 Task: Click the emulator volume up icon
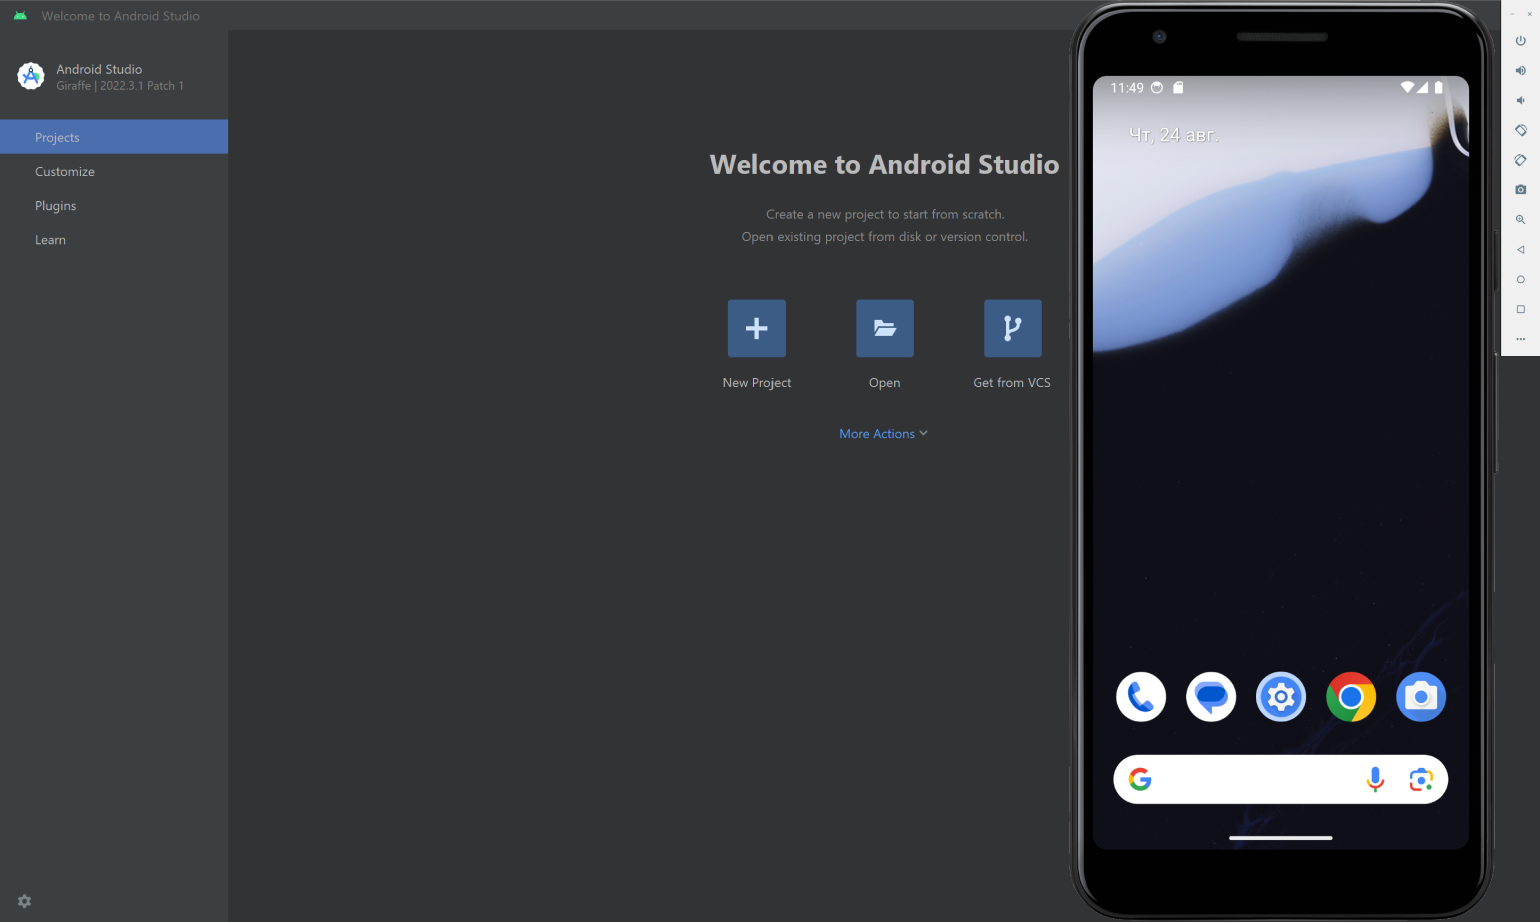1520,71
